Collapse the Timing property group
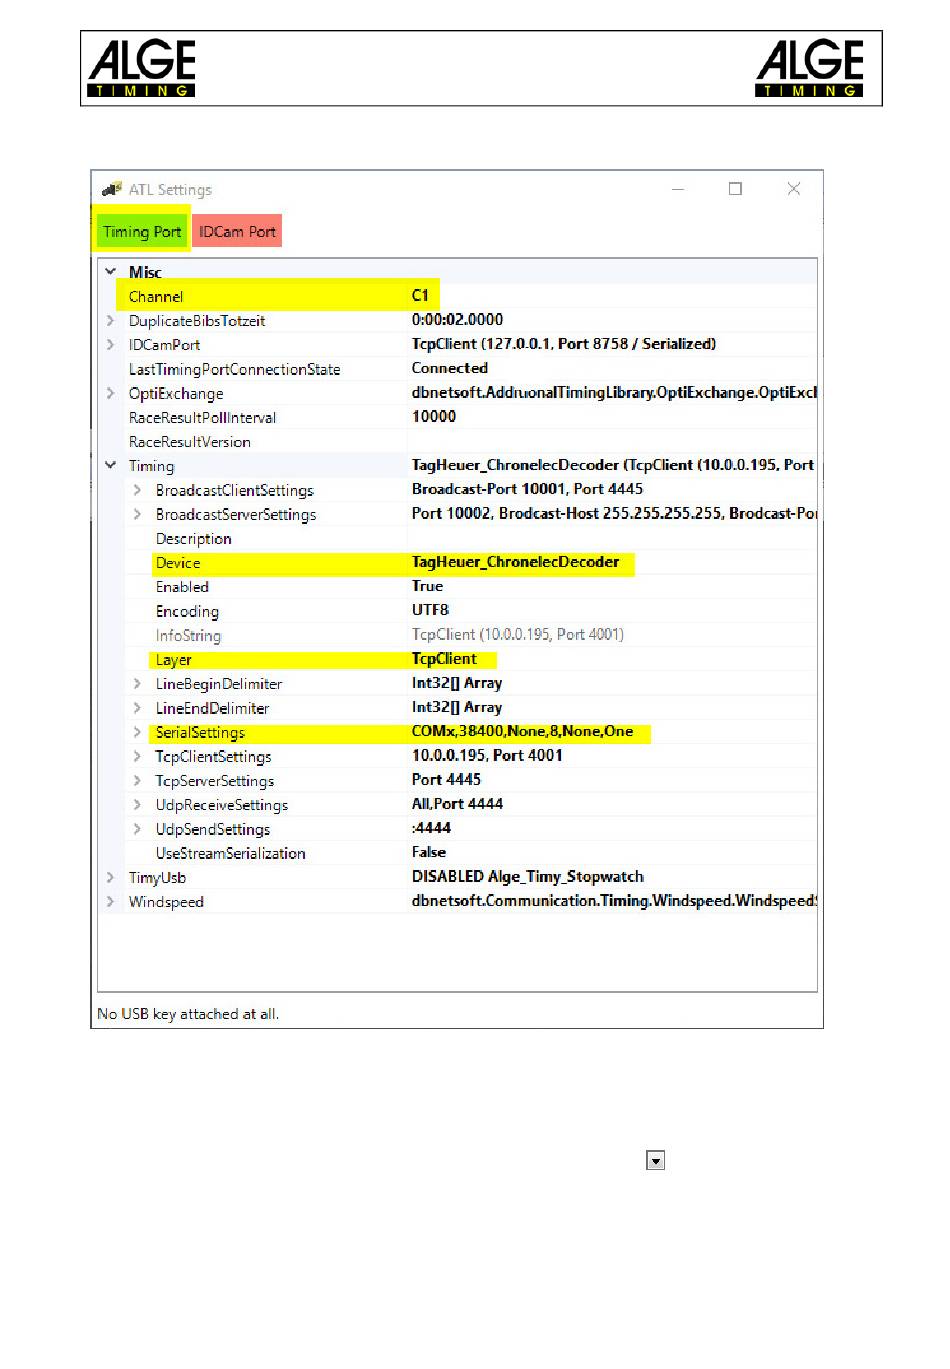This screenshot has height=1369, width=950. point(111,465)
